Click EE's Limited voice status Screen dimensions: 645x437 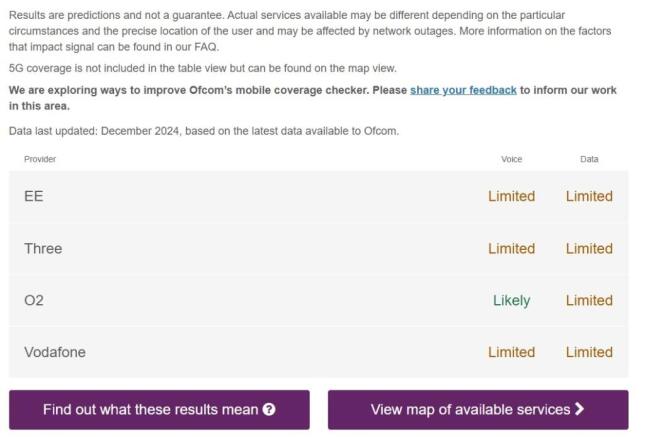click(511, 196)
